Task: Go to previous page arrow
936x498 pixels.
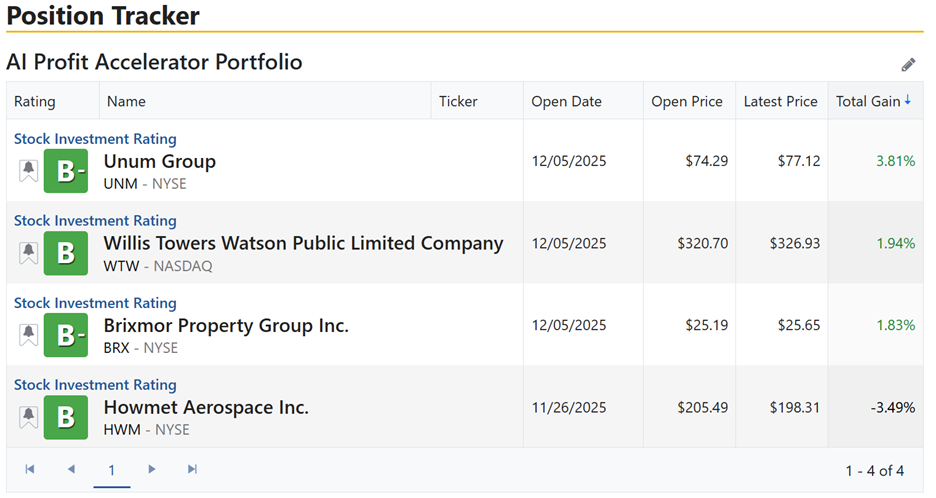Action: coord(71,469)
